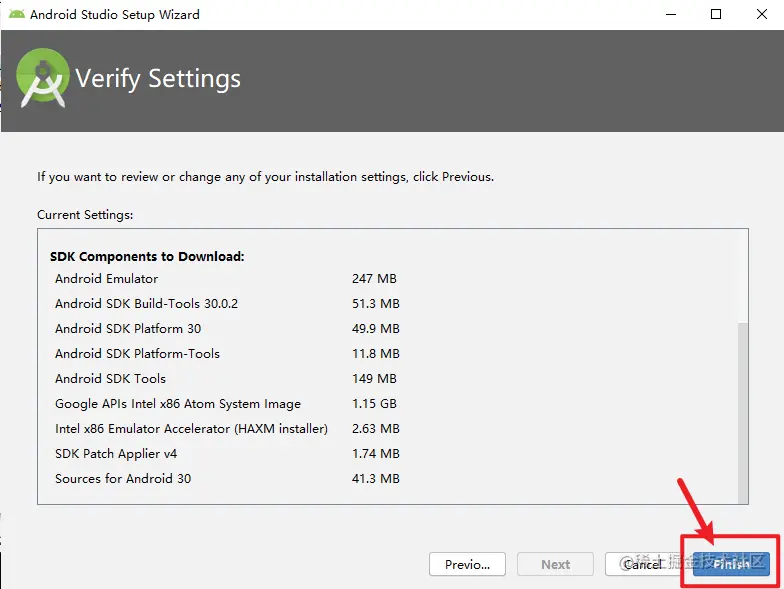Click the 1.74 MB size value
Screen dimensions: 784x589
pos(376,454)
